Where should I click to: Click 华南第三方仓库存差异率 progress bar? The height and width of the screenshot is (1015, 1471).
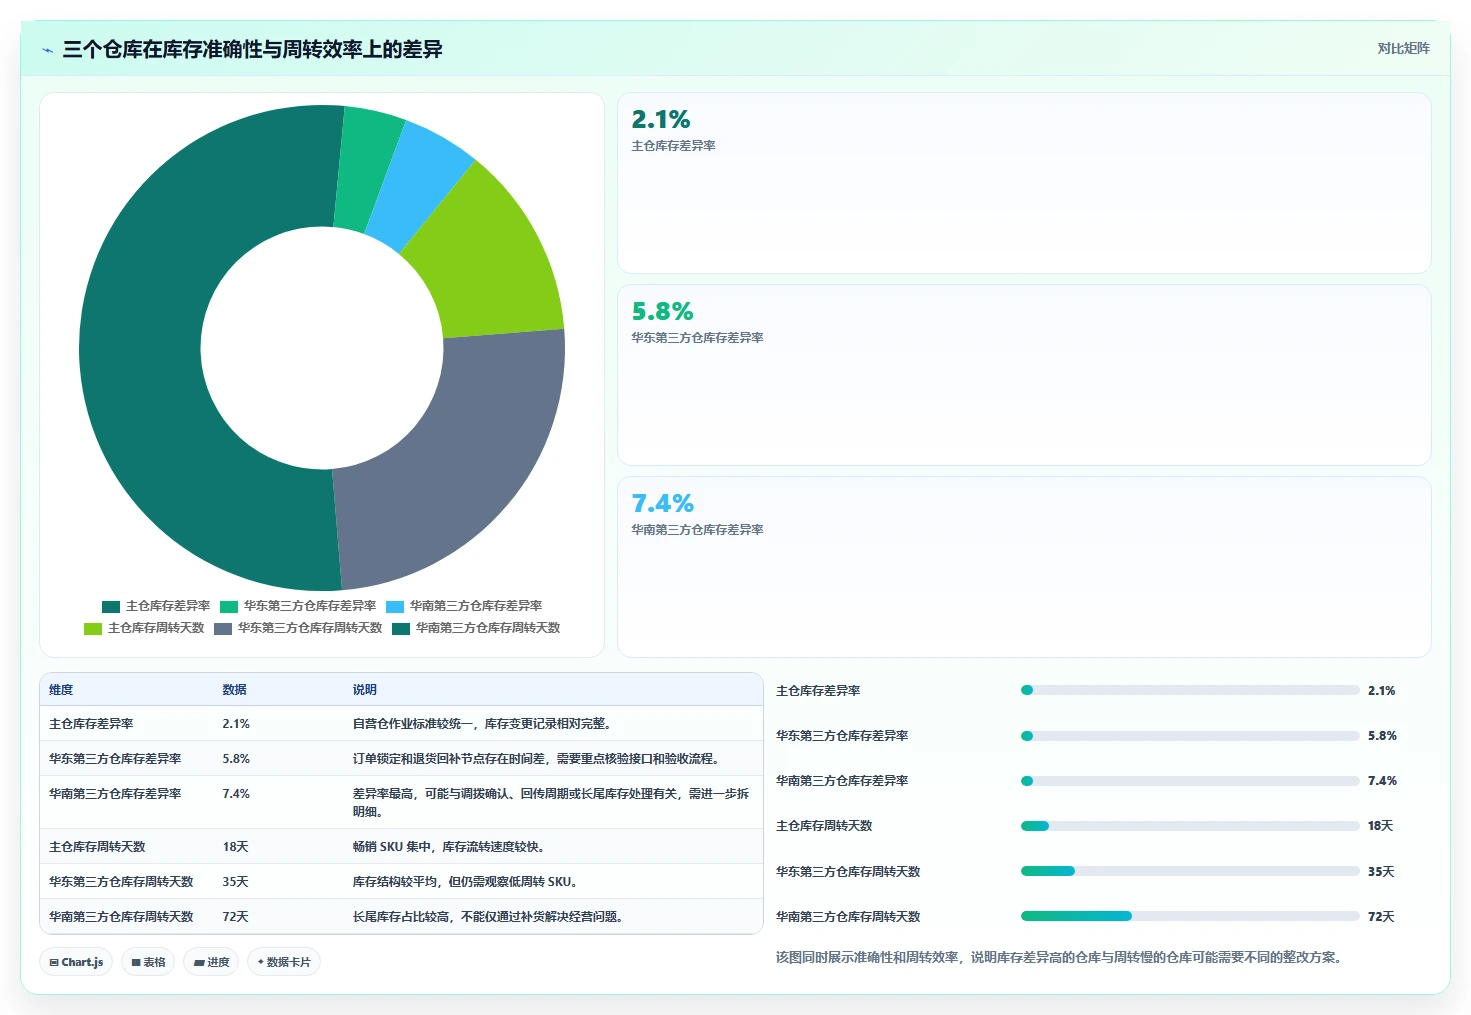pyautogui.click(x=1190, y=781)
